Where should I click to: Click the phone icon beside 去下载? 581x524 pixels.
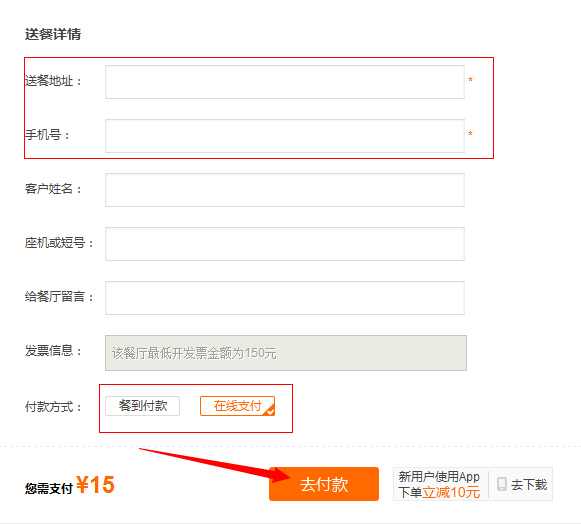coord(502,484)
